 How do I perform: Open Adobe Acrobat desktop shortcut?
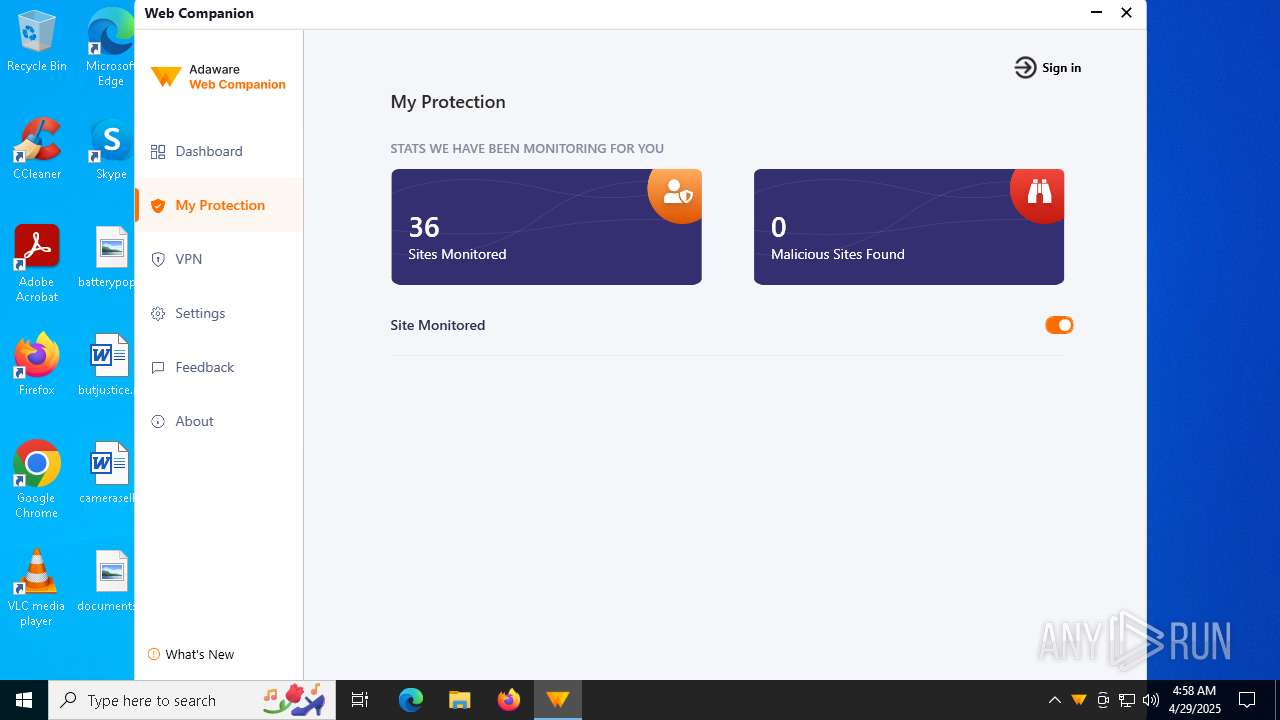pos(37,263)
